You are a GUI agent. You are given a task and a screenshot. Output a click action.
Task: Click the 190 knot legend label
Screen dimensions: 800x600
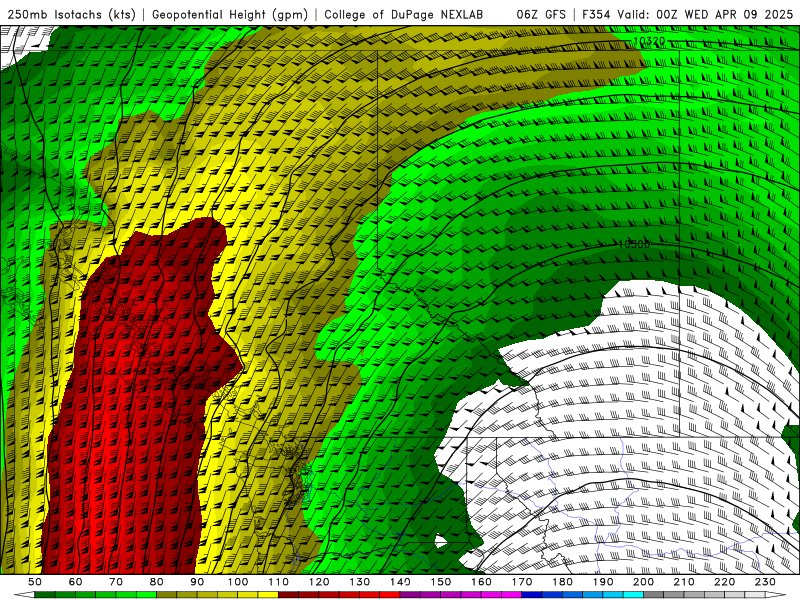603,582
